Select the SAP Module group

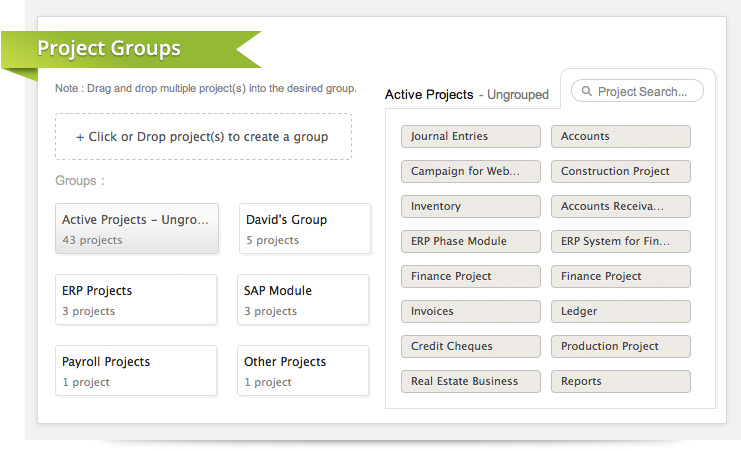[303, 300]
